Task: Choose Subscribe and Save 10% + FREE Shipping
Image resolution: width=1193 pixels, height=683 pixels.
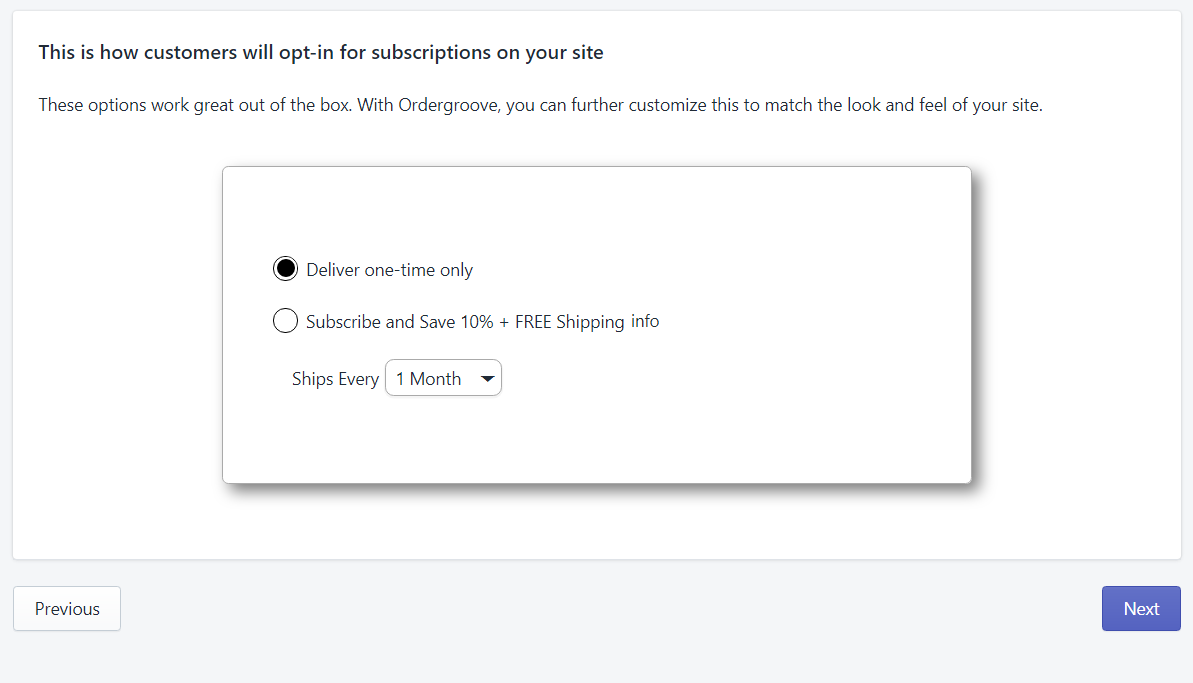Action: pos(285,320)
